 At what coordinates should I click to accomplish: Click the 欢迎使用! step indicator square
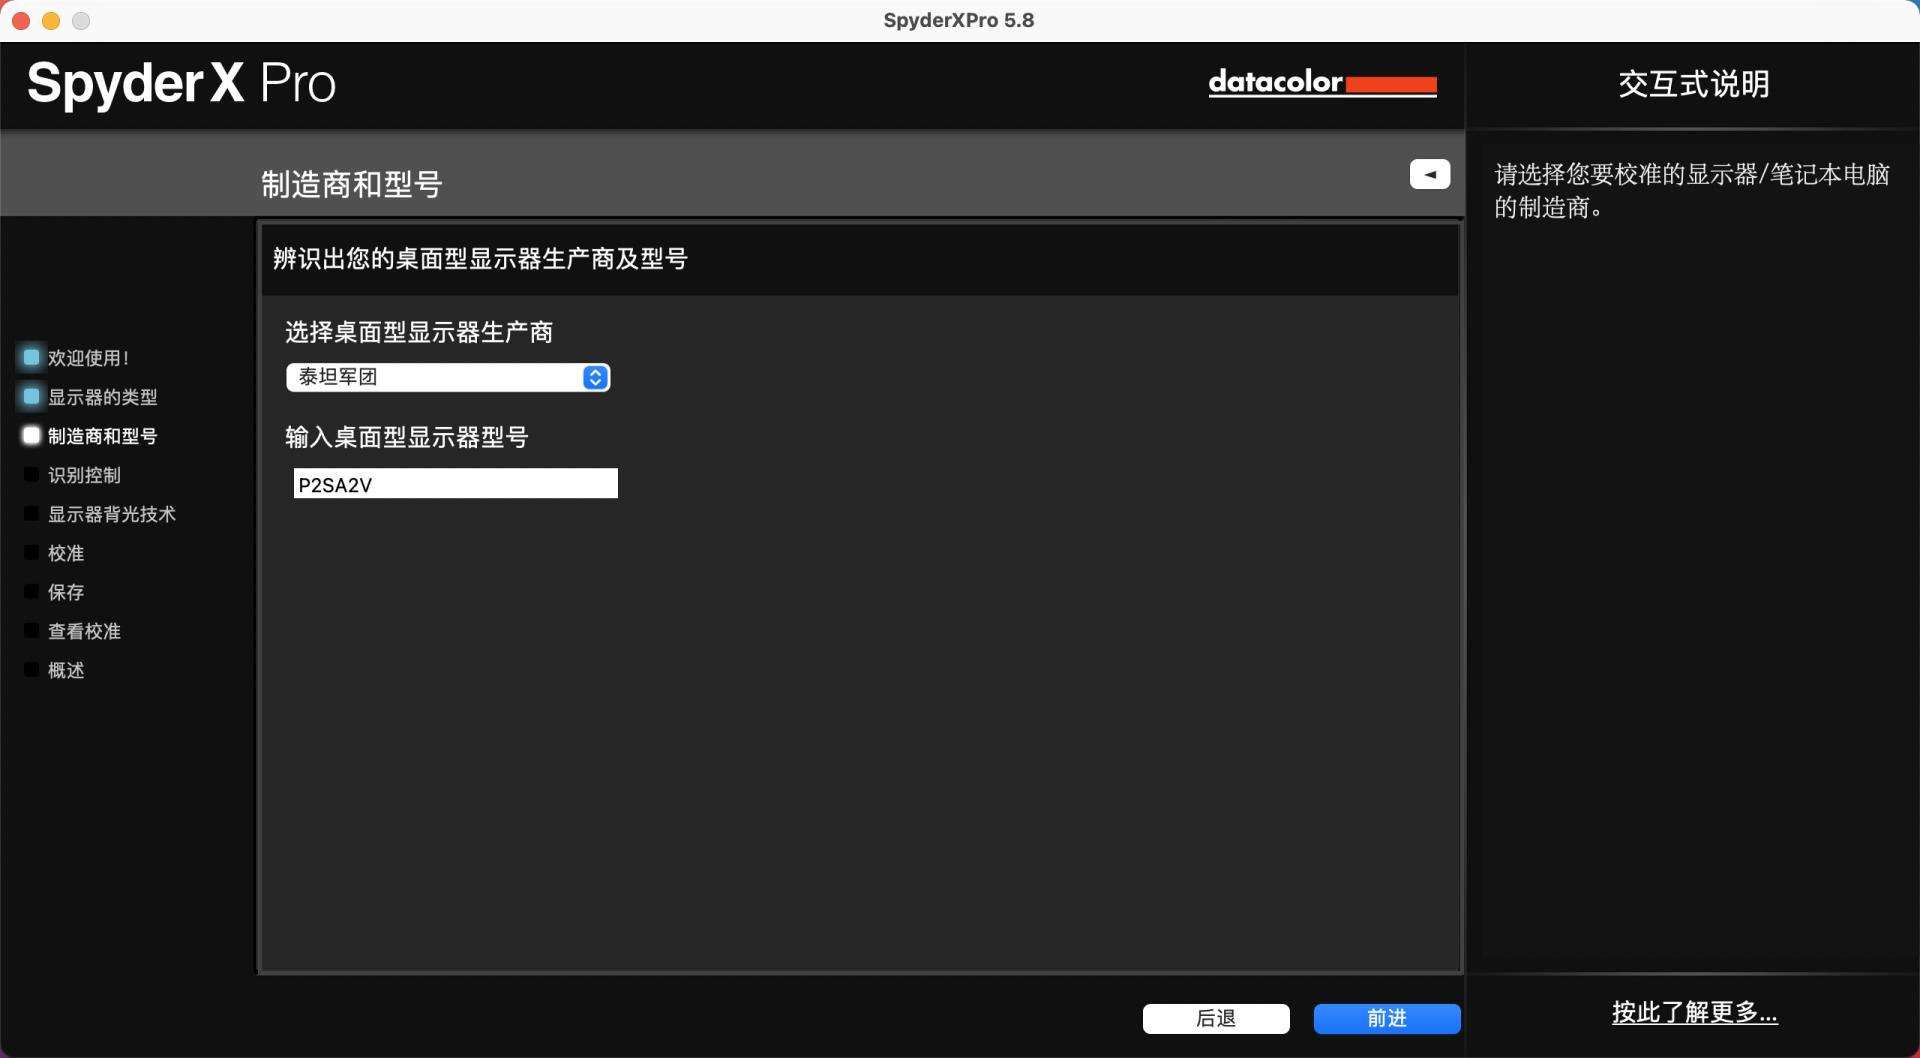[31, 357]
